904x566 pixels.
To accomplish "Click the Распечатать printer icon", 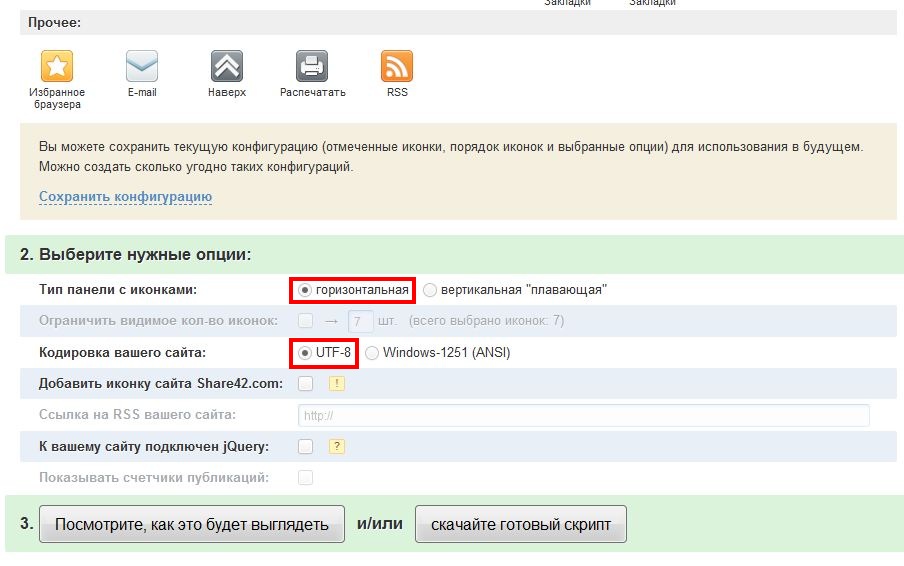I will click(312, 67).
